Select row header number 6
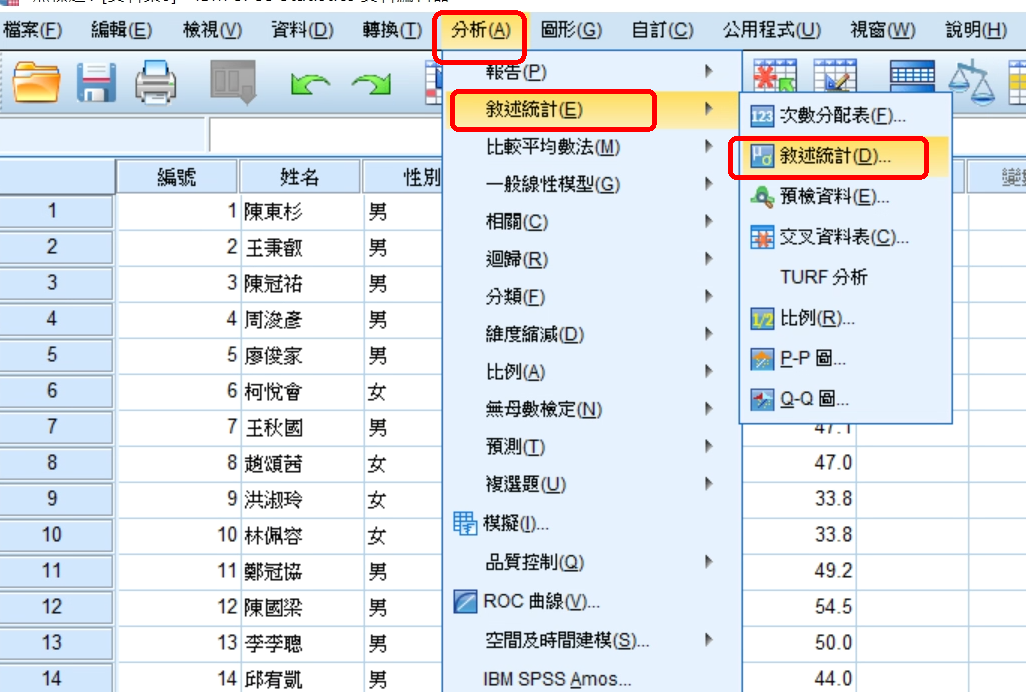 (x=52, y=392)
